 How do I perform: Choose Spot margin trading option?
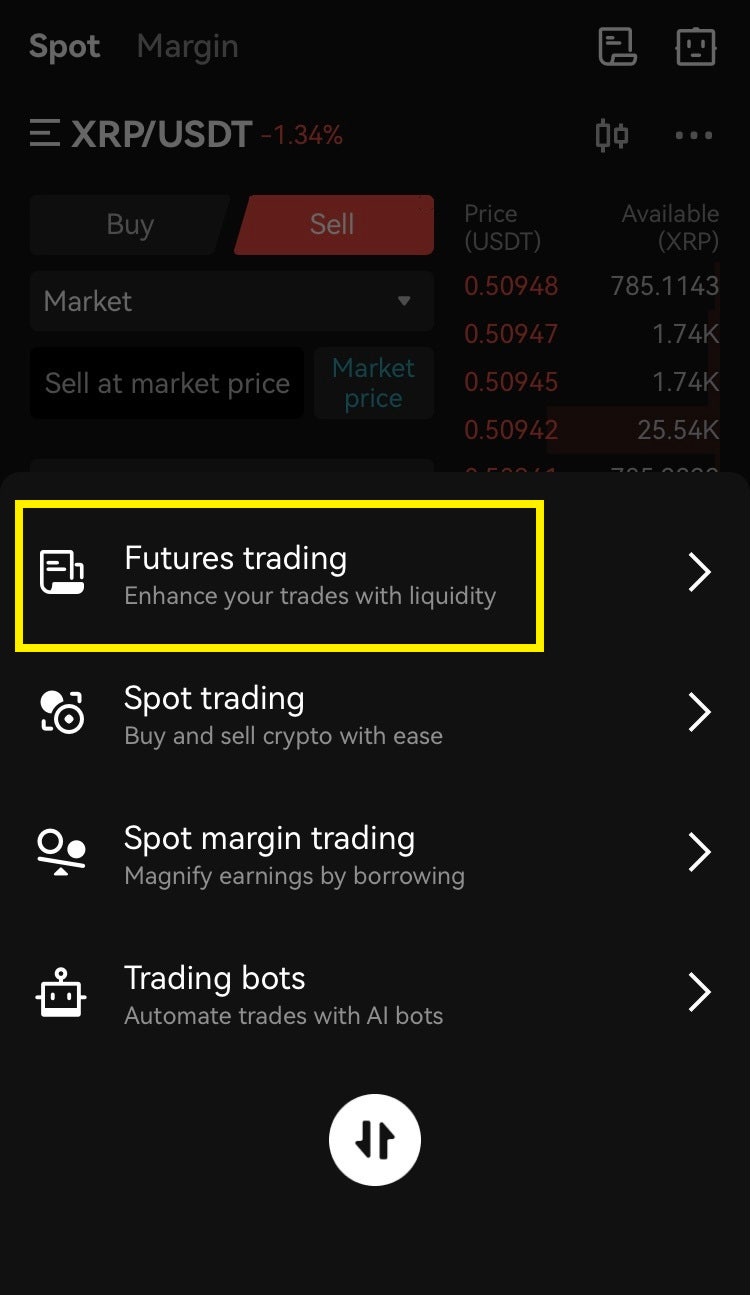[x=375, y=852]
